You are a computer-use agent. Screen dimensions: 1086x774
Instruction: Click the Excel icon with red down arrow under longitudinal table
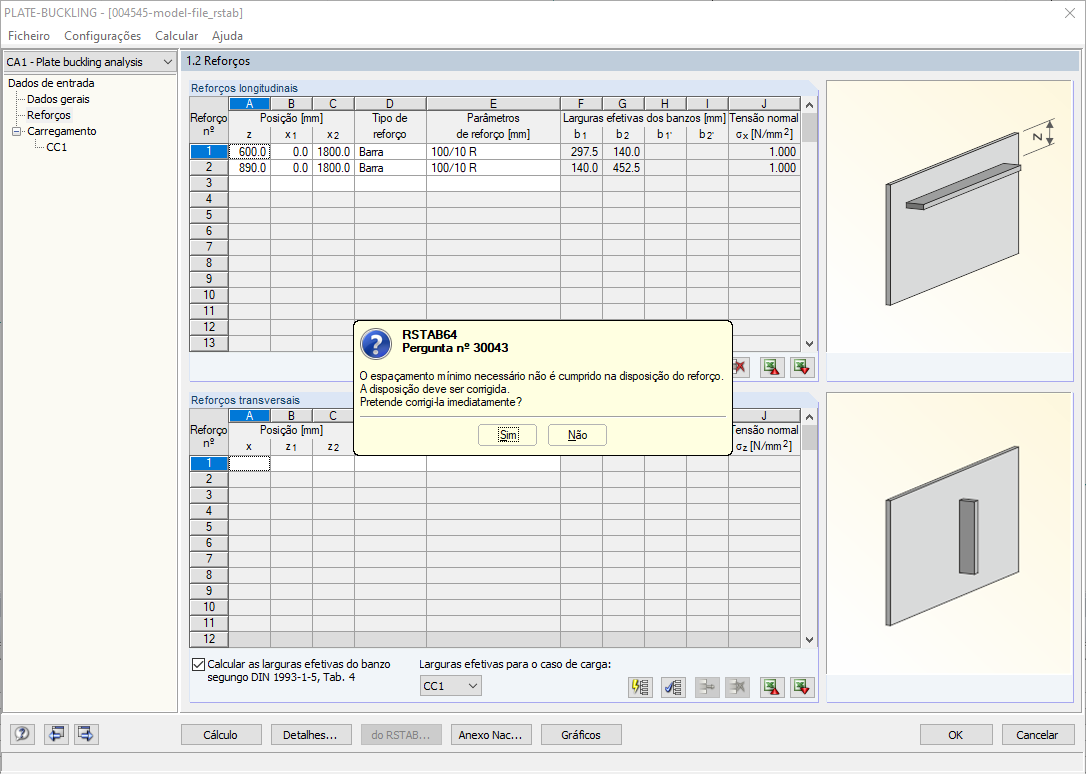[802, 367]
